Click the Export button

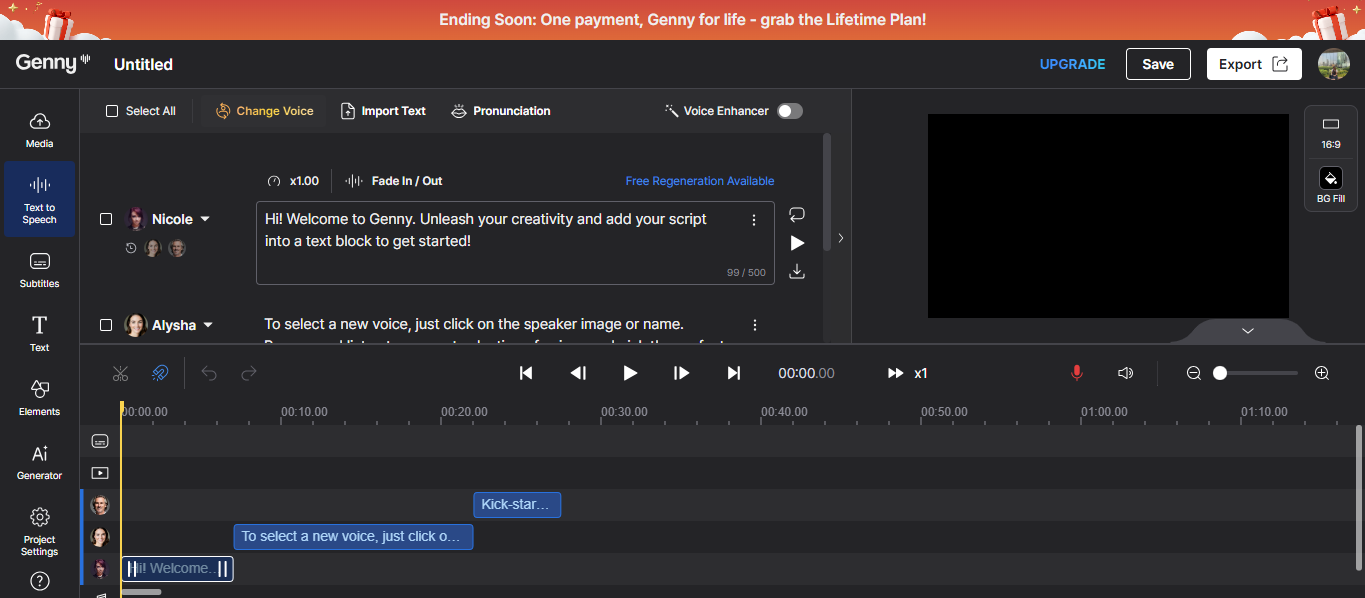coord(1253,64)
